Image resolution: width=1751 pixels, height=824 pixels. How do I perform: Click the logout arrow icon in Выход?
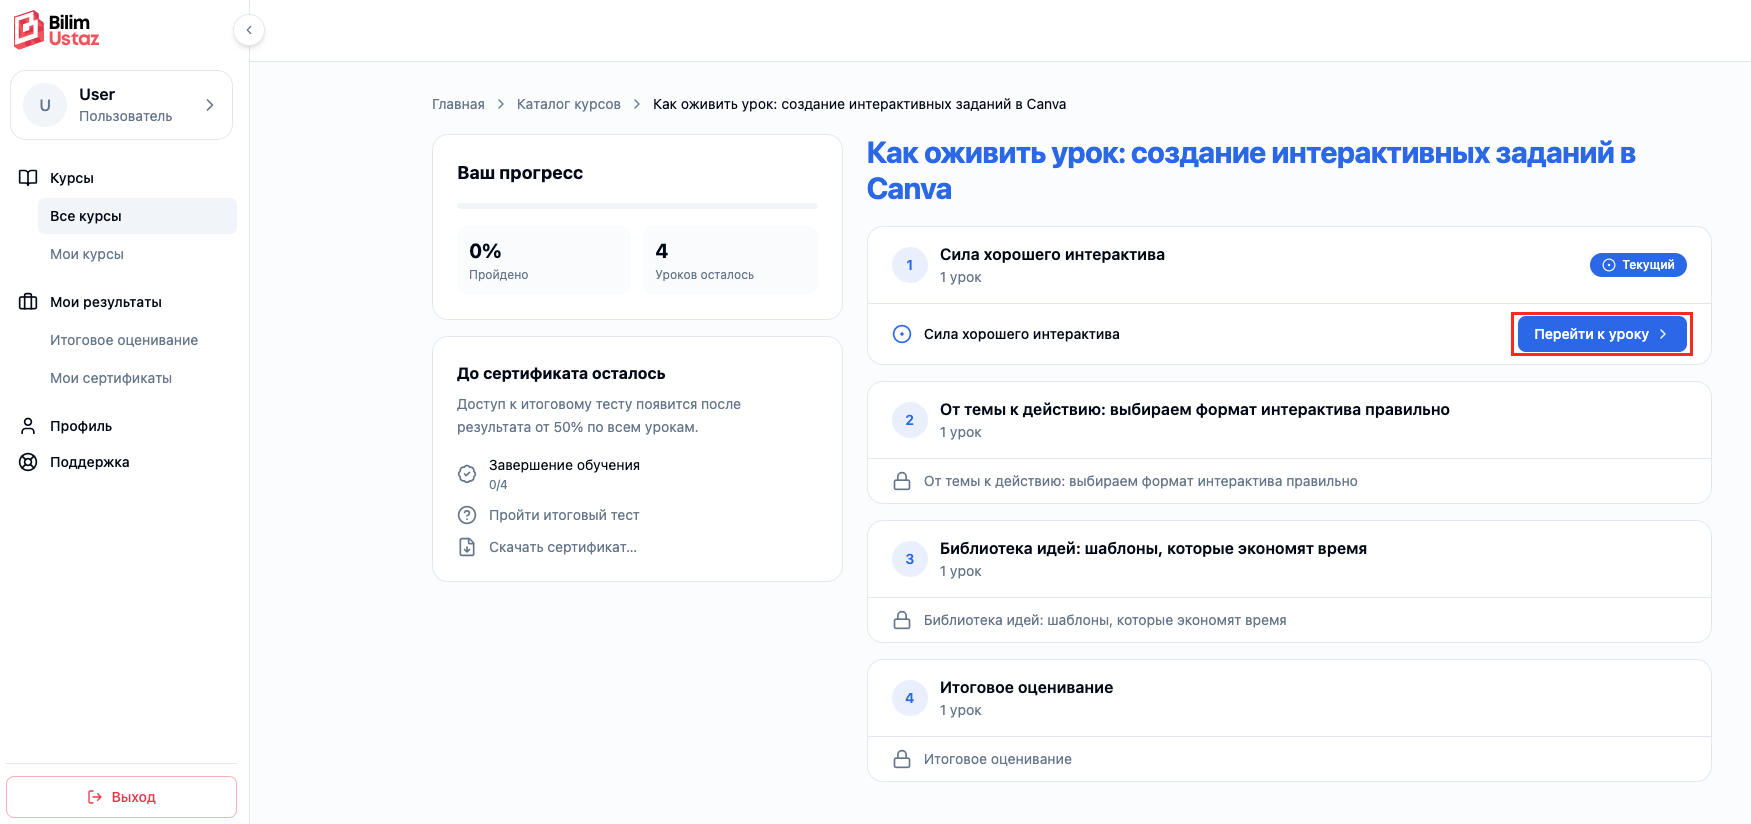pos(95,797)
